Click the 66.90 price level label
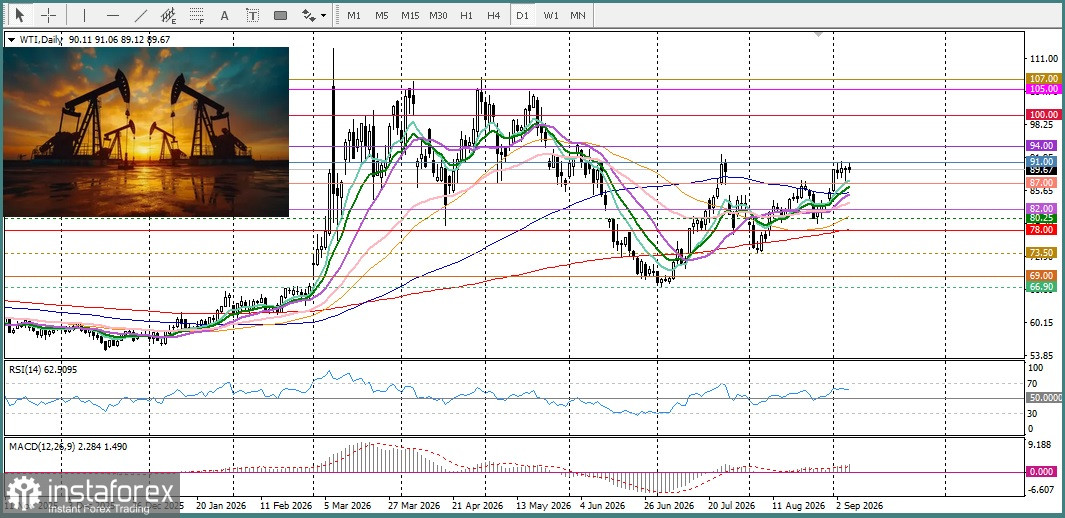The image size is (1065, 518). (x=1043, y=286)
